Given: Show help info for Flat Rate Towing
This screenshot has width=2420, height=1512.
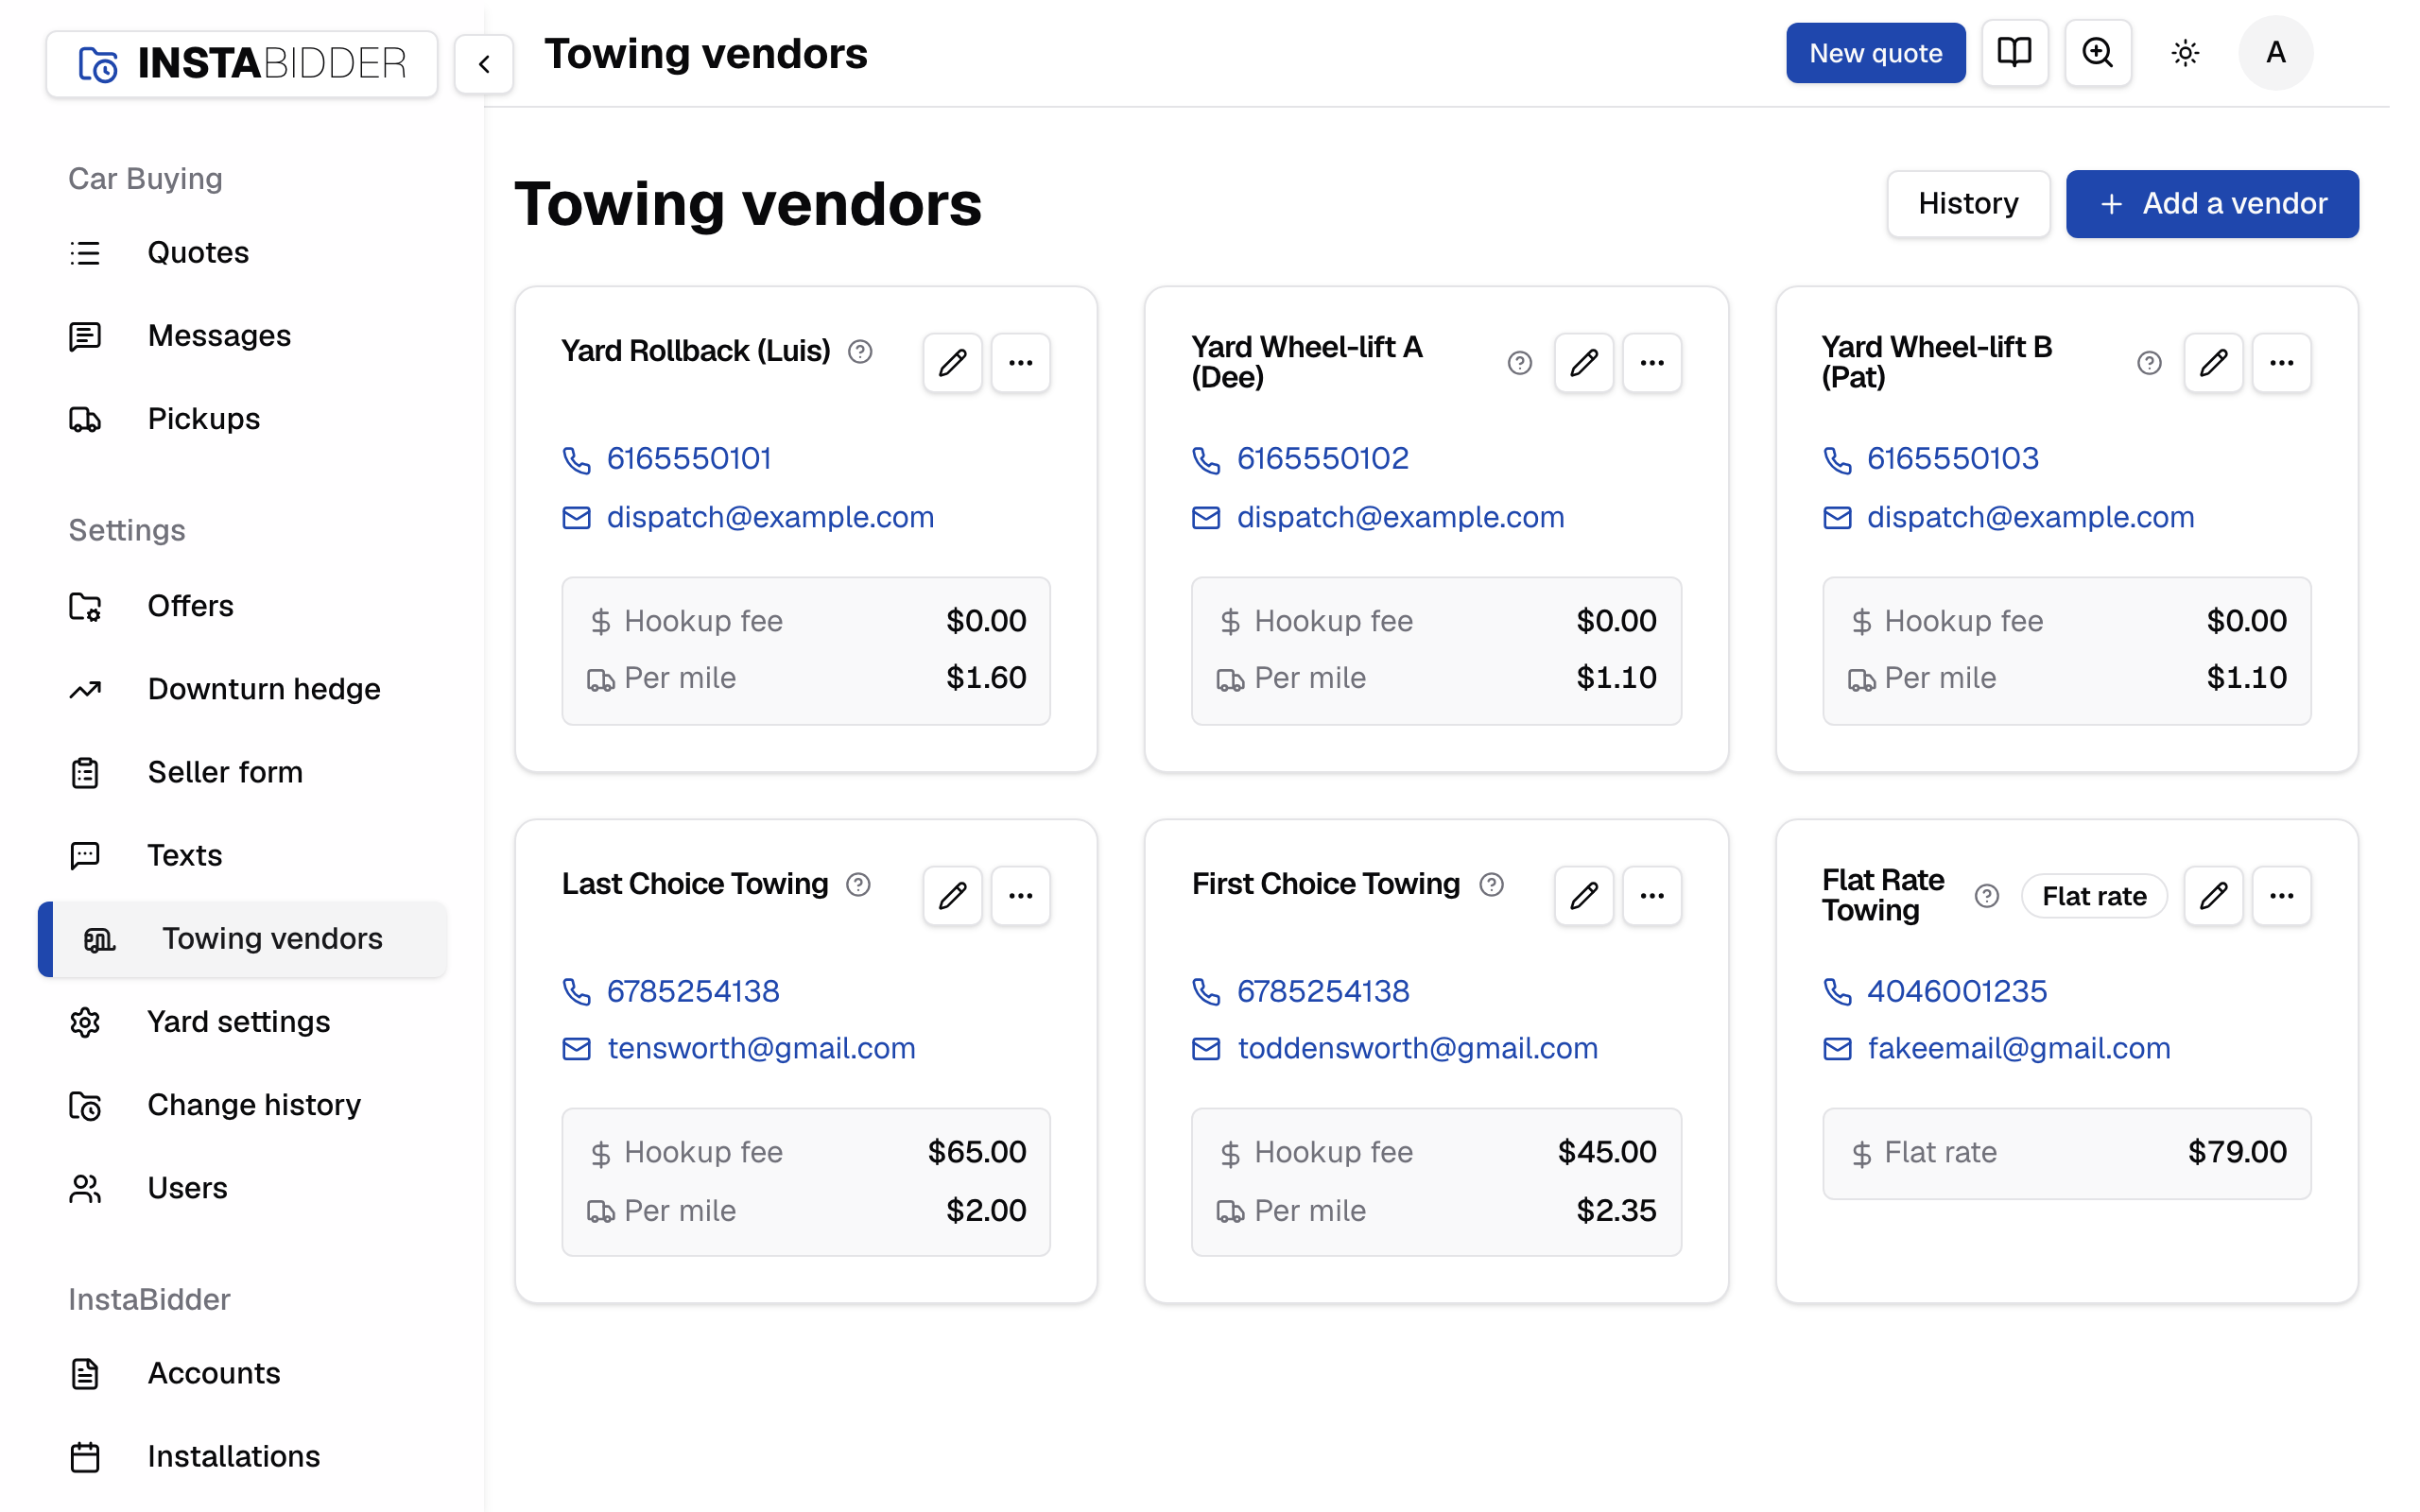Looking at the screenshot, I should click(x=1987, y=896).
